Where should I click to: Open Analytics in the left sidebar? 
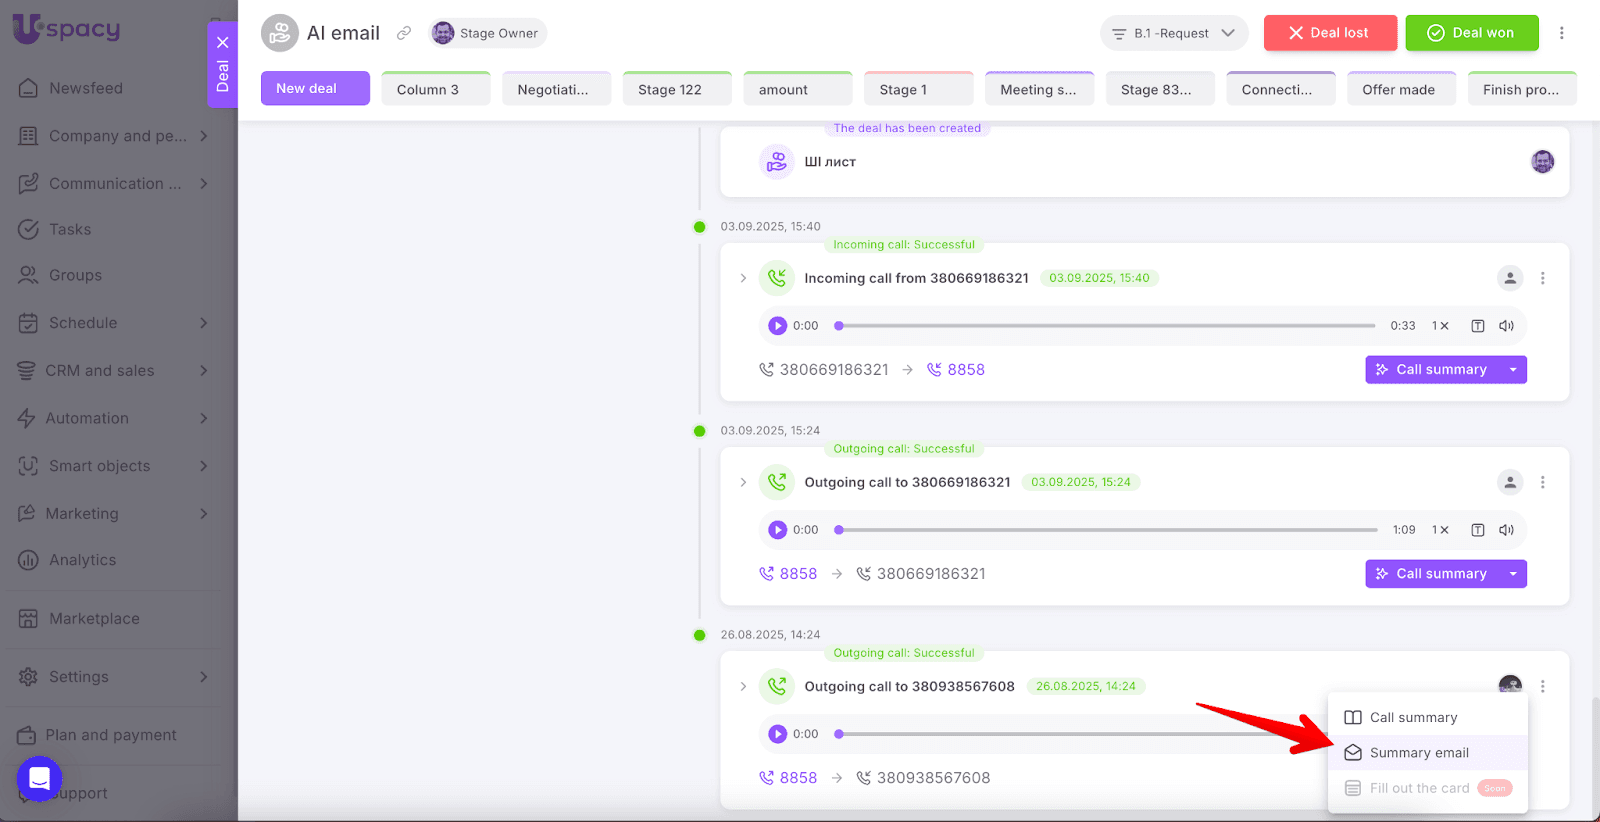(82, 560)
